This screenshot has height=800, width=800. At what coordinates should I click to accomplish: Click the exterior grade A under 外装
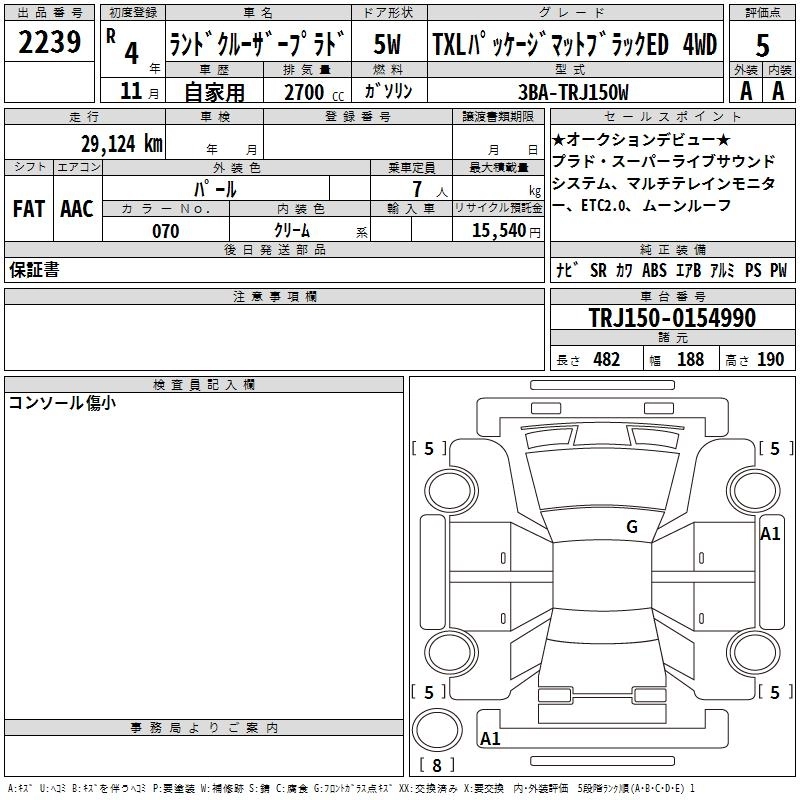[746, 91]
